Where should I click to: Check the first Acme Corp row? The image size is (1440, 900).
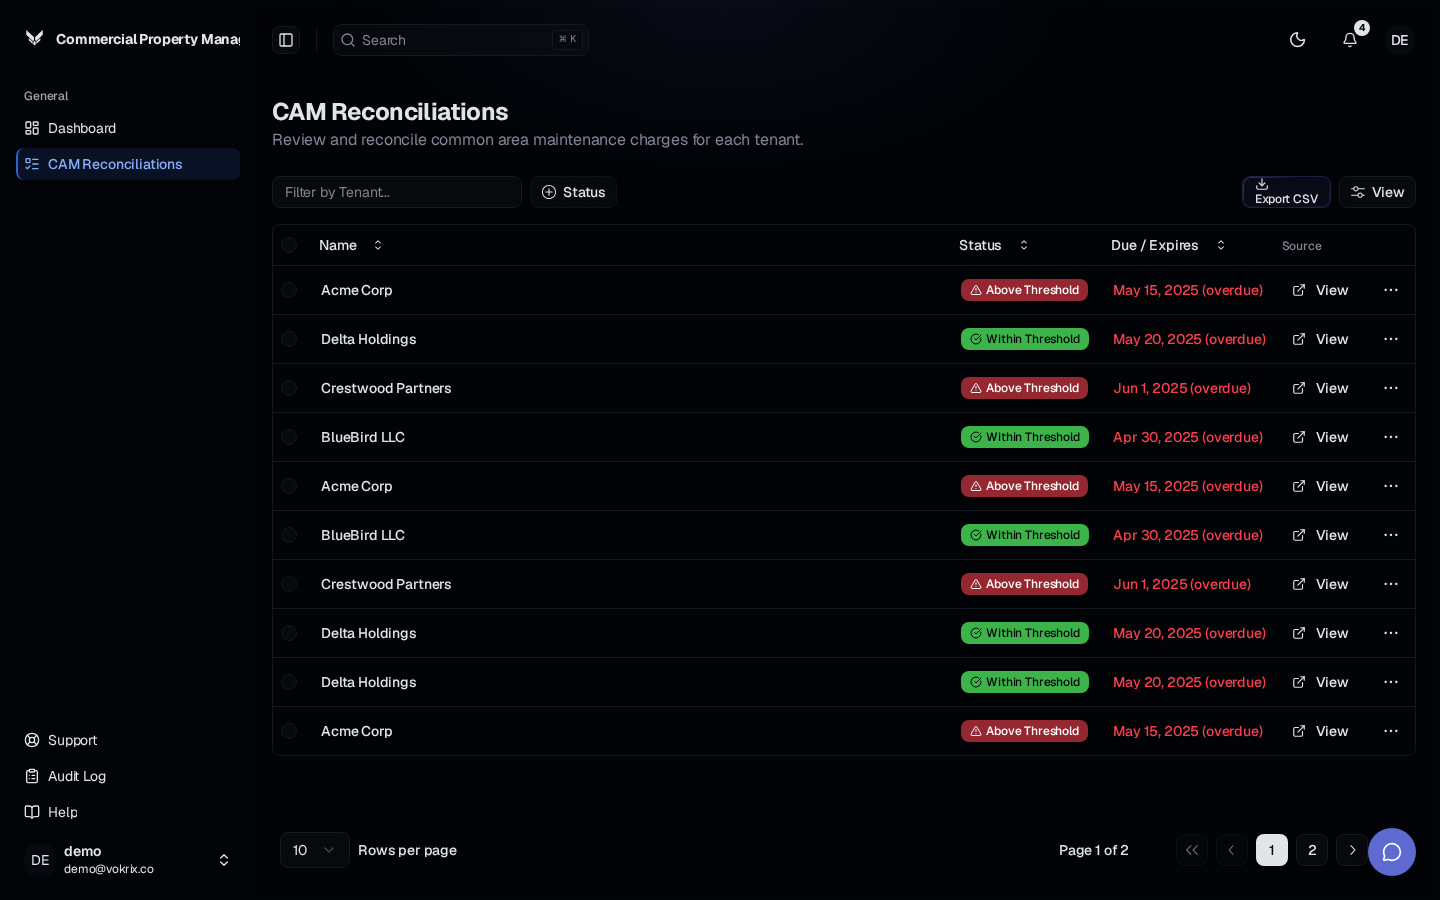pos(289,290)
